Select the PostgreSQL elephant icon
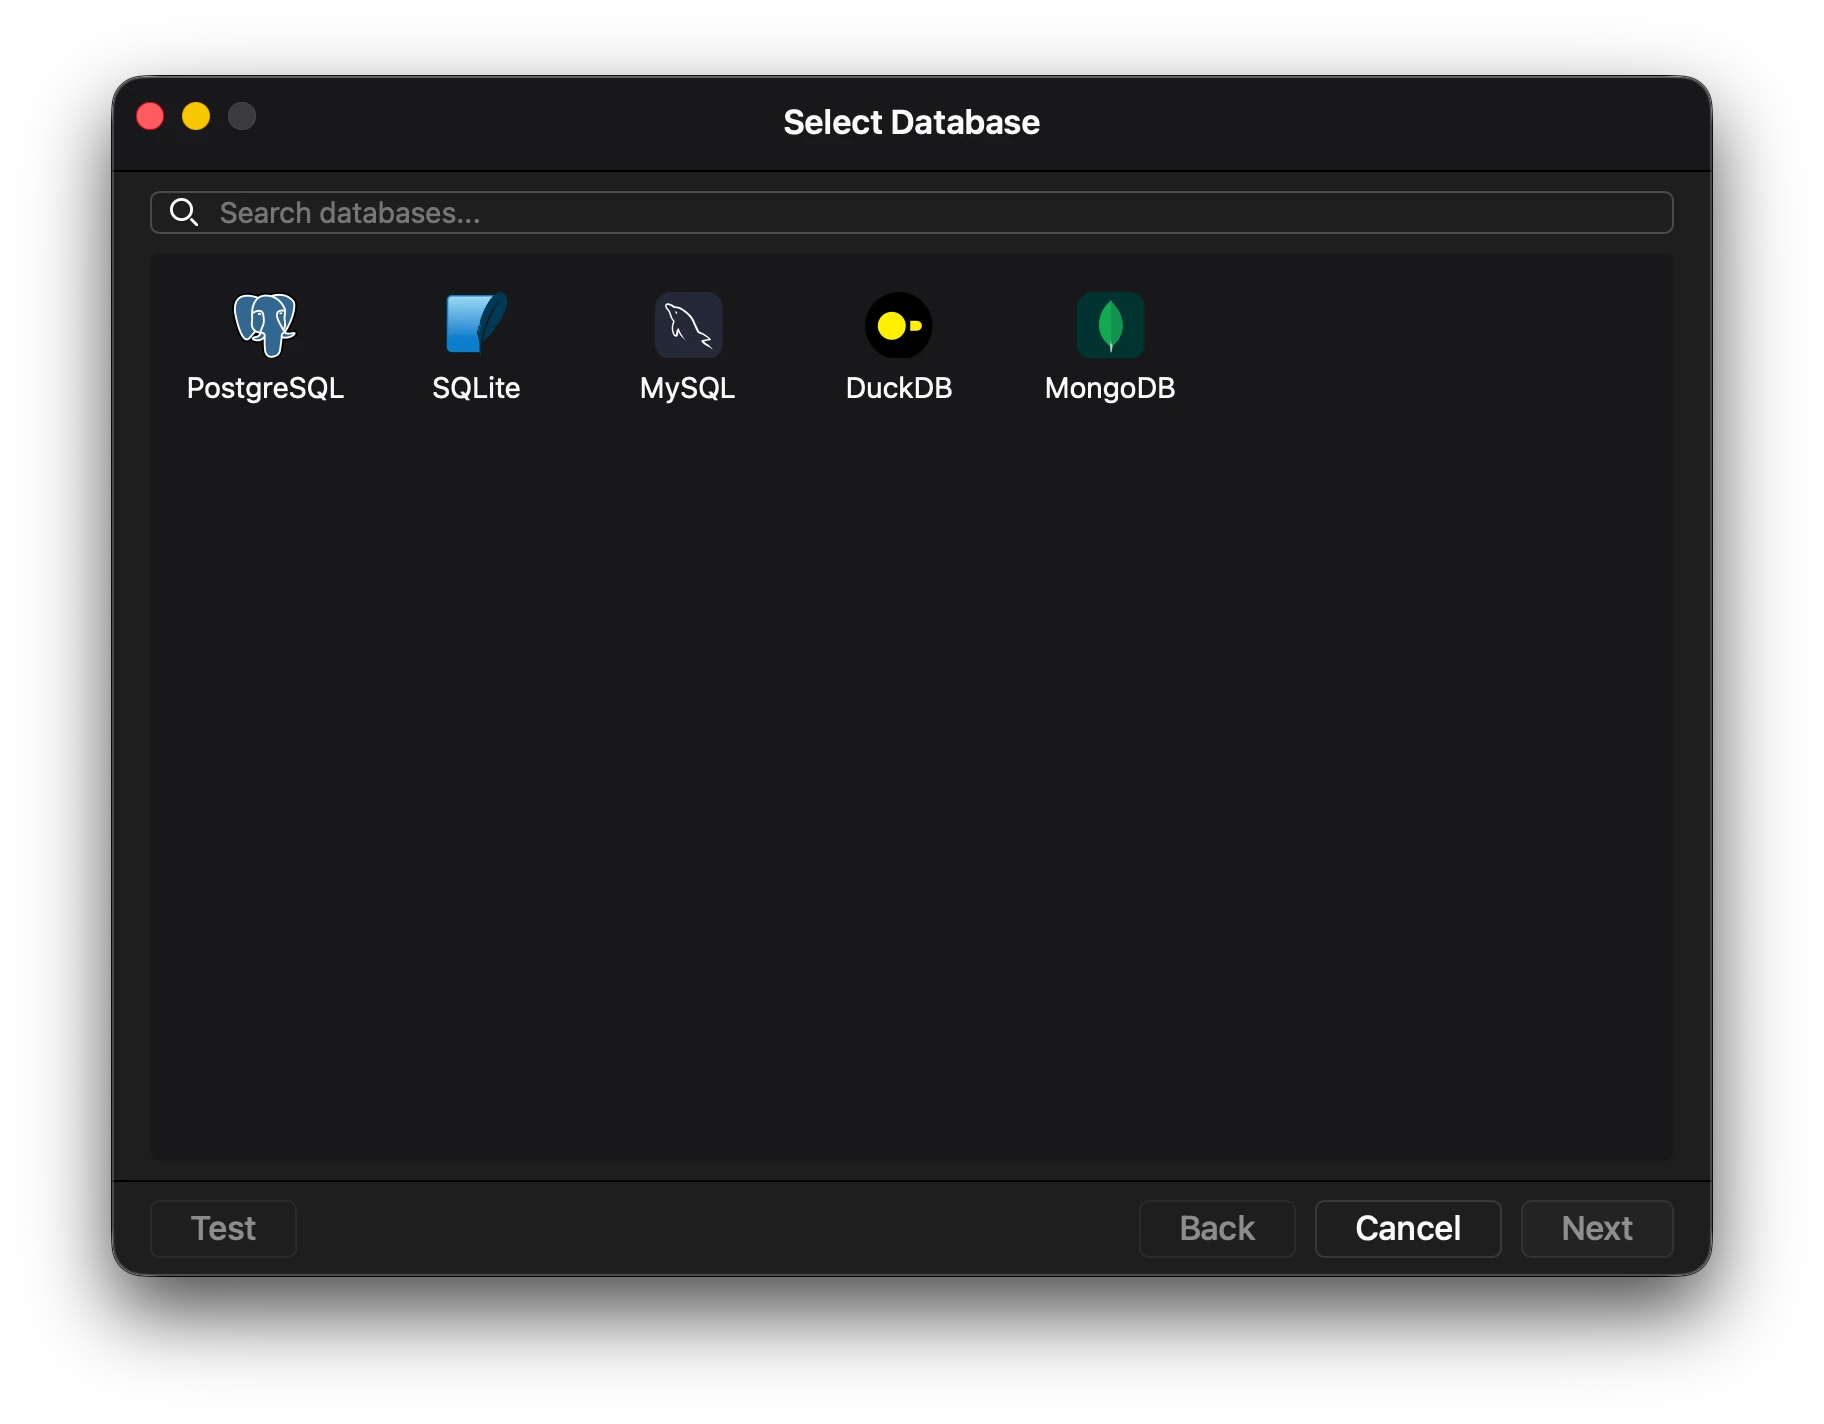Image resolution: width=1824 pixels, height=1424 pixels. coord(265,325)
